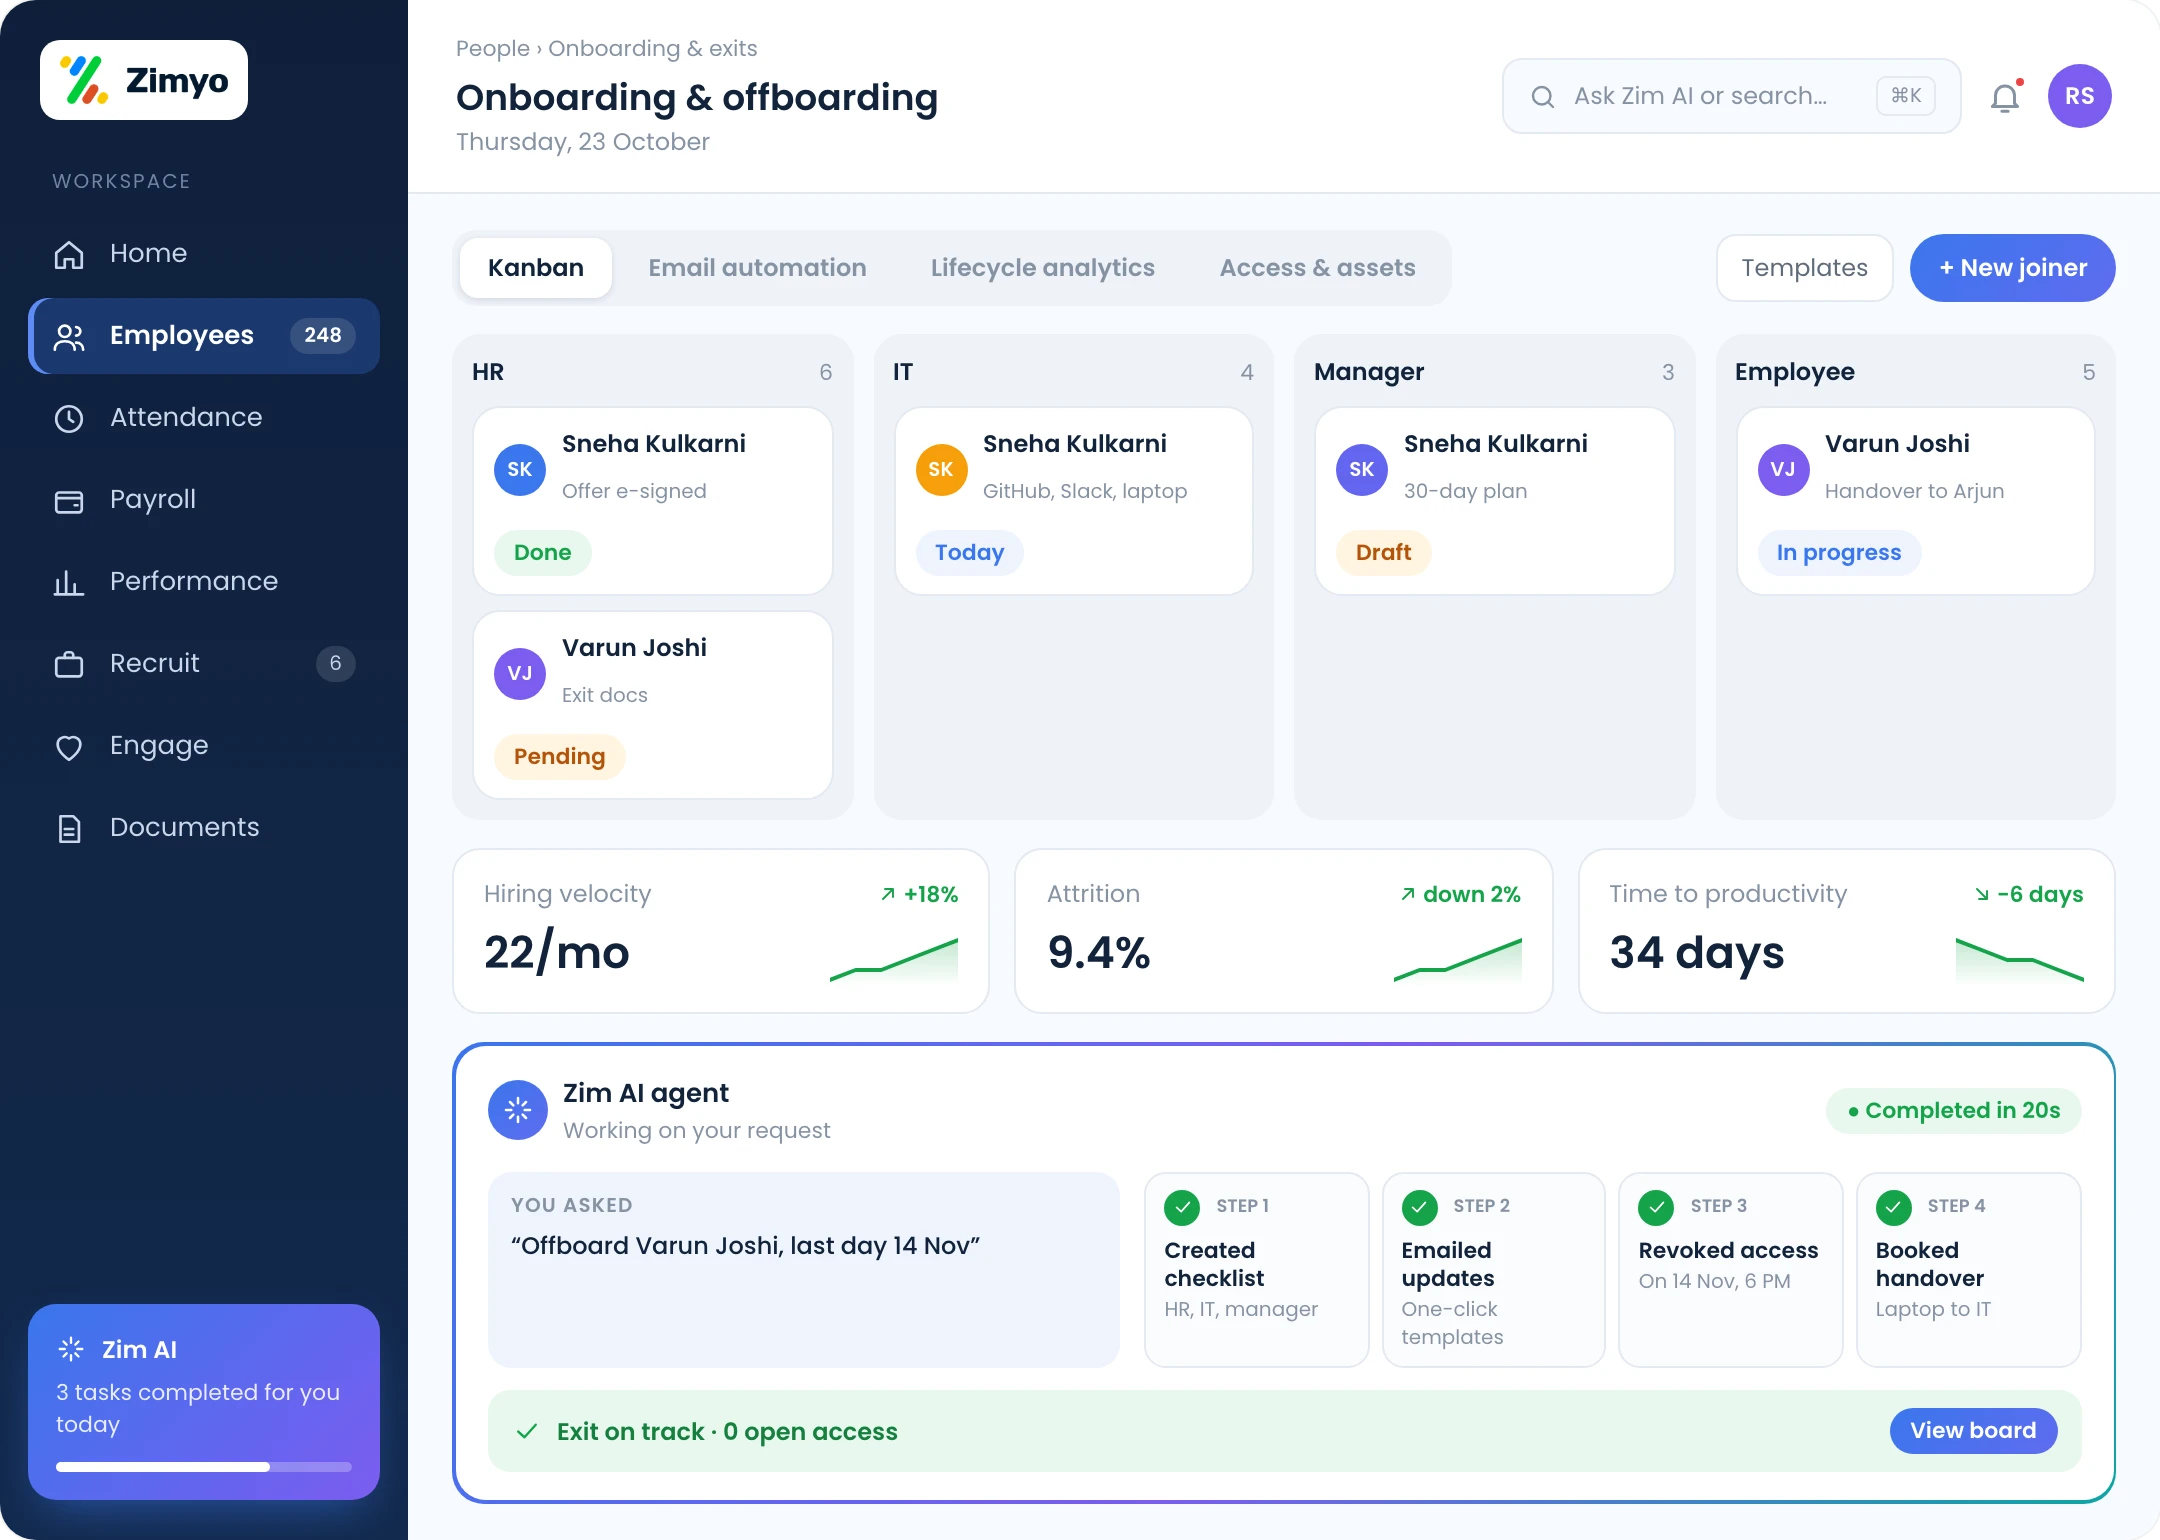Click the Completed in 20s badge
Image resolution: width=2160 pixels, height=1540 pixels.
1954,1111
